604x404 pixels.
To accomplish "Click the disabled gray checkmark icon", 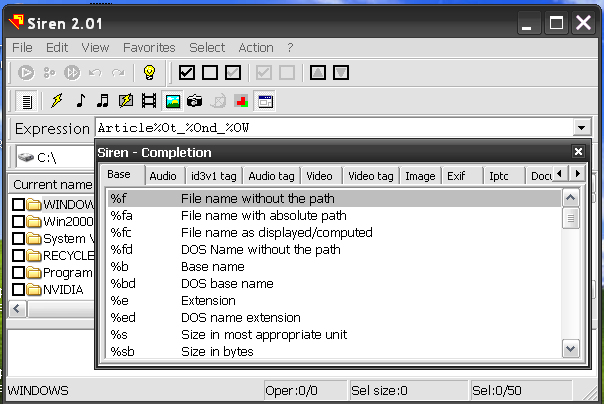I will [264, 72].
